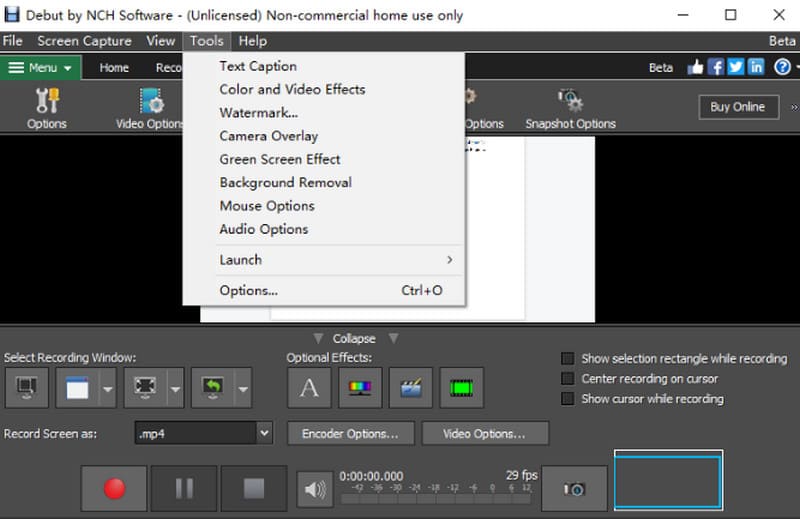This screenshot has height=519, width=800.
Task: Stop the recording
Action: 254,488
